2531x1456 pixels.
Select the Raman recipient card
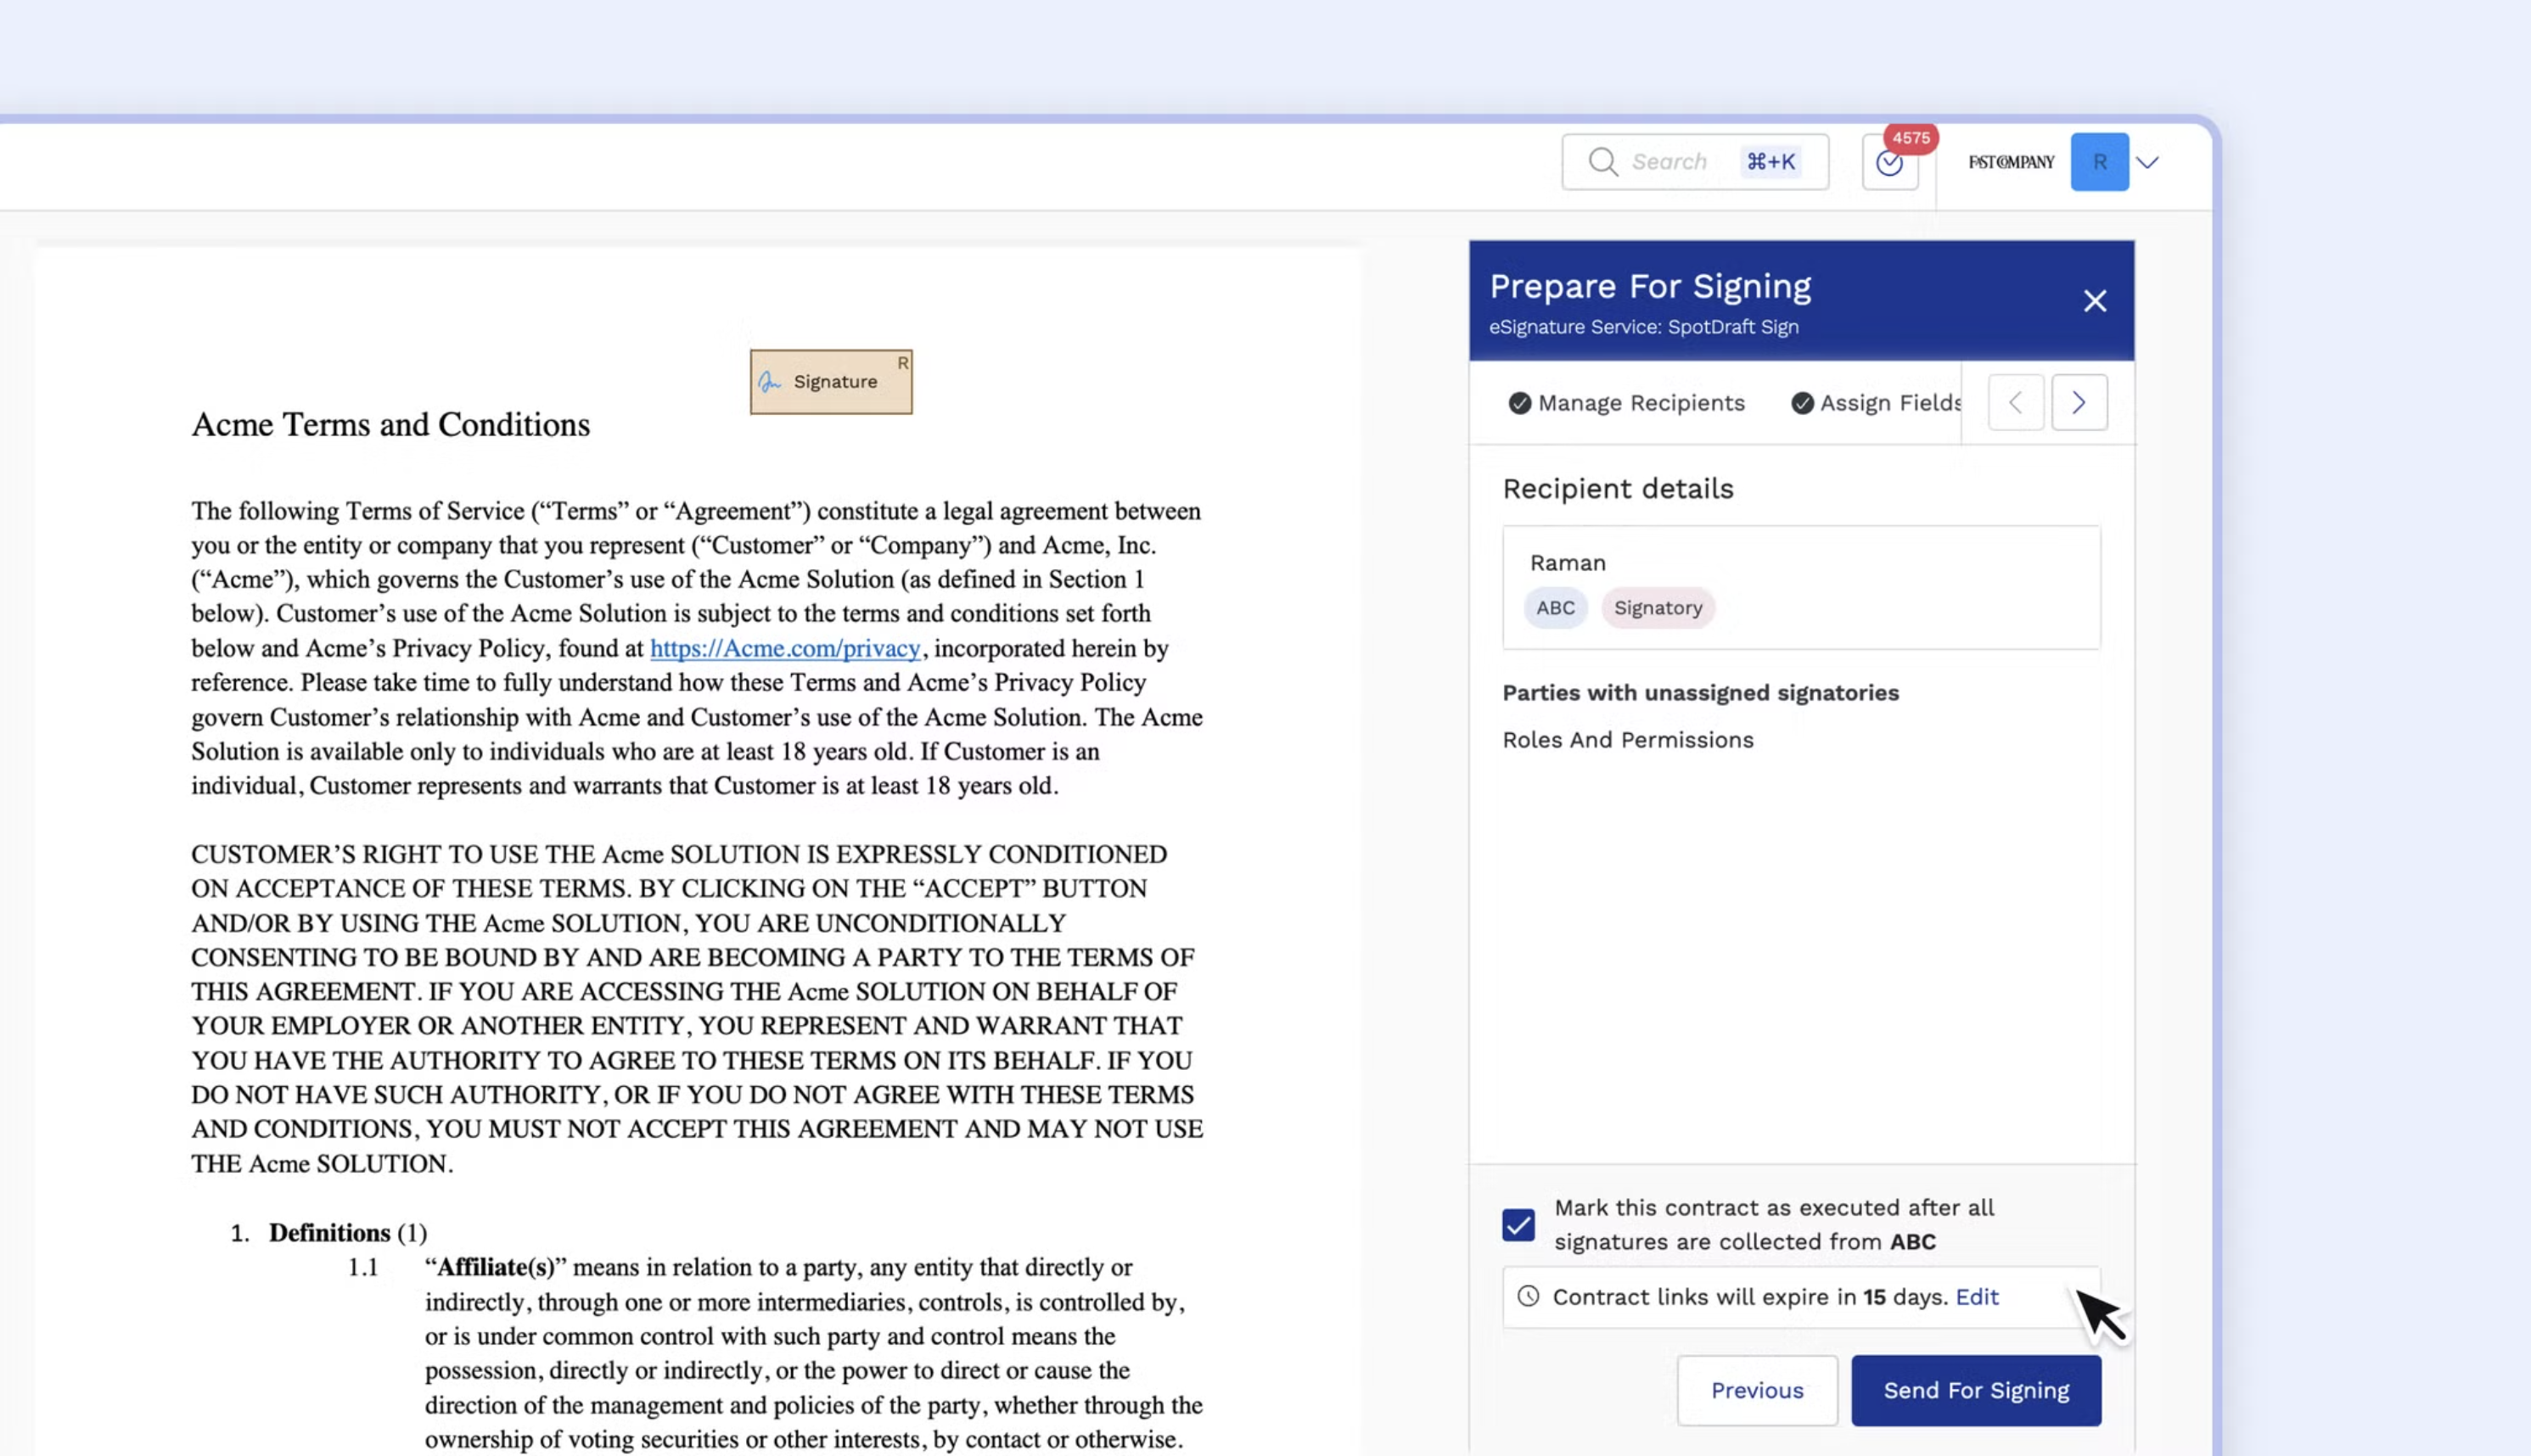coord(1800,587)
